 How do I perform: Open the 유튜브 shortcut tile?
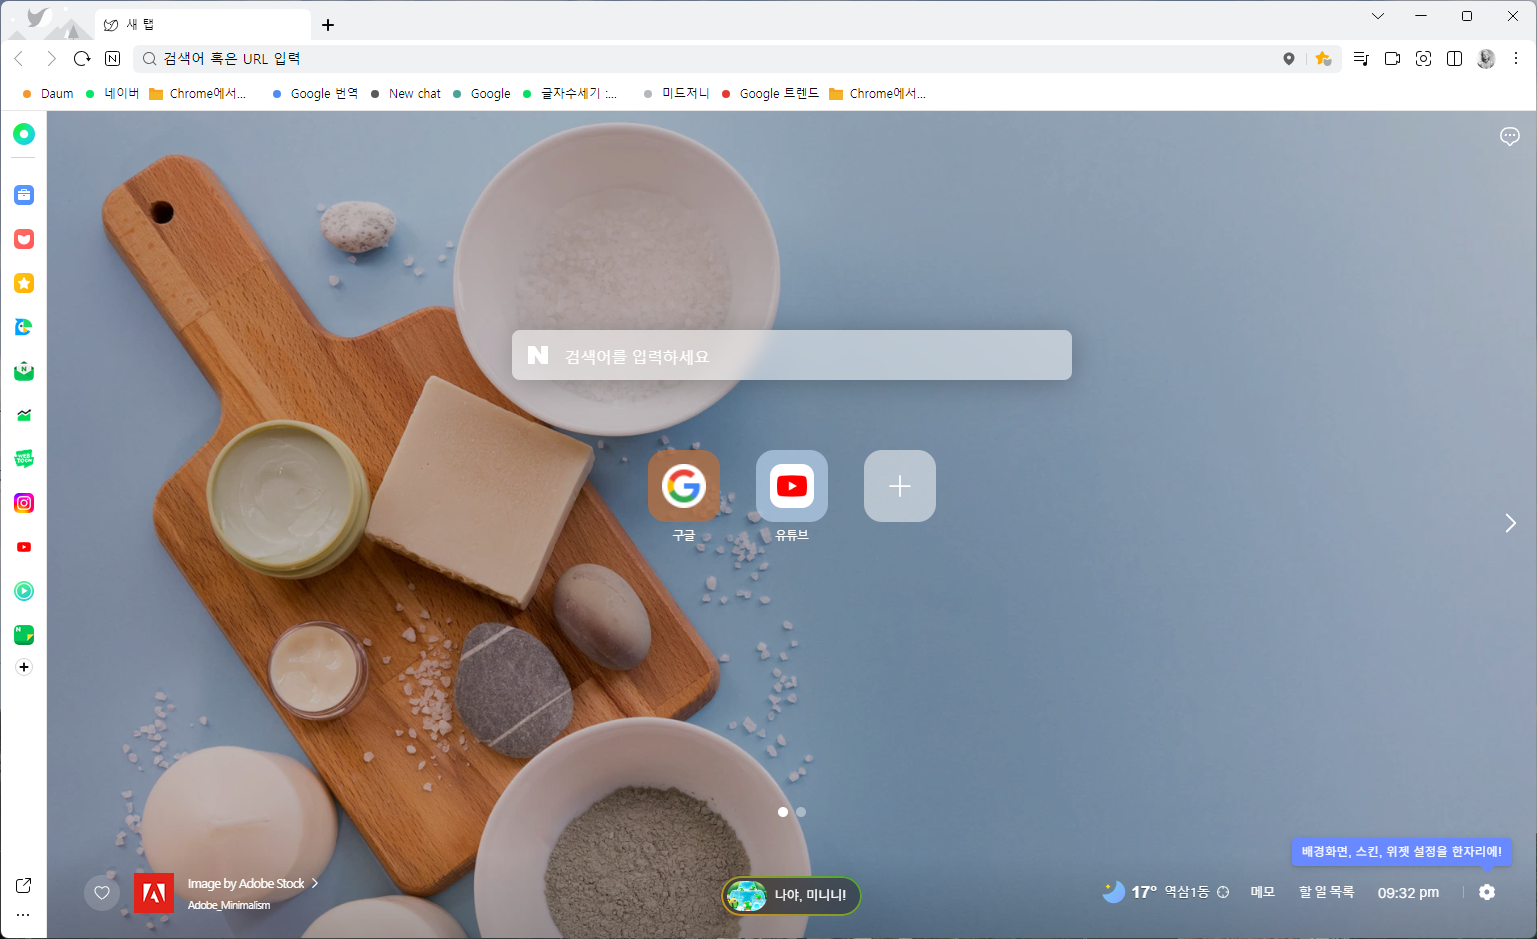click(792, 486)
